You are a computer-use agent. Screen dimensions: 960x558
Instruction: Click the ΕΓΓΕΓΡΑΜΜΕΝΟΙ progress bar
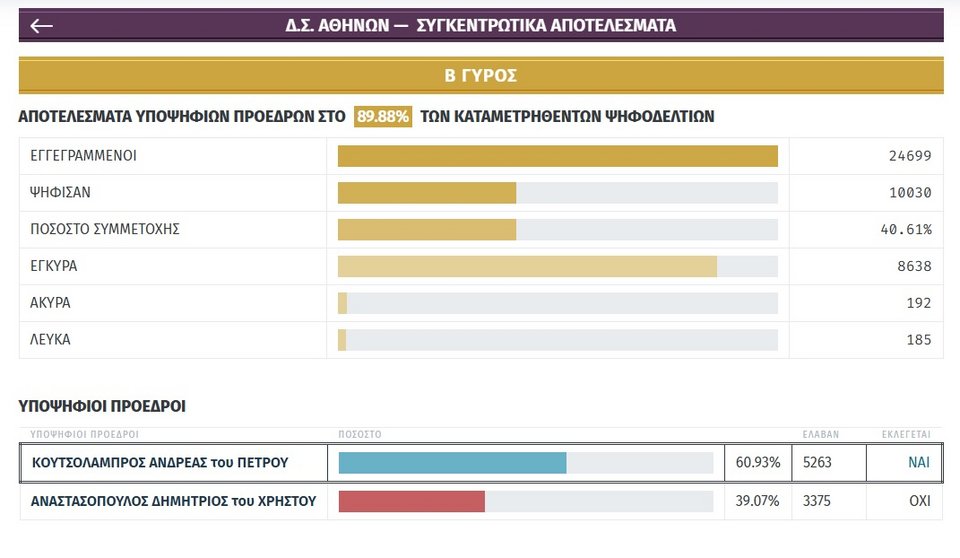point(557,156)
